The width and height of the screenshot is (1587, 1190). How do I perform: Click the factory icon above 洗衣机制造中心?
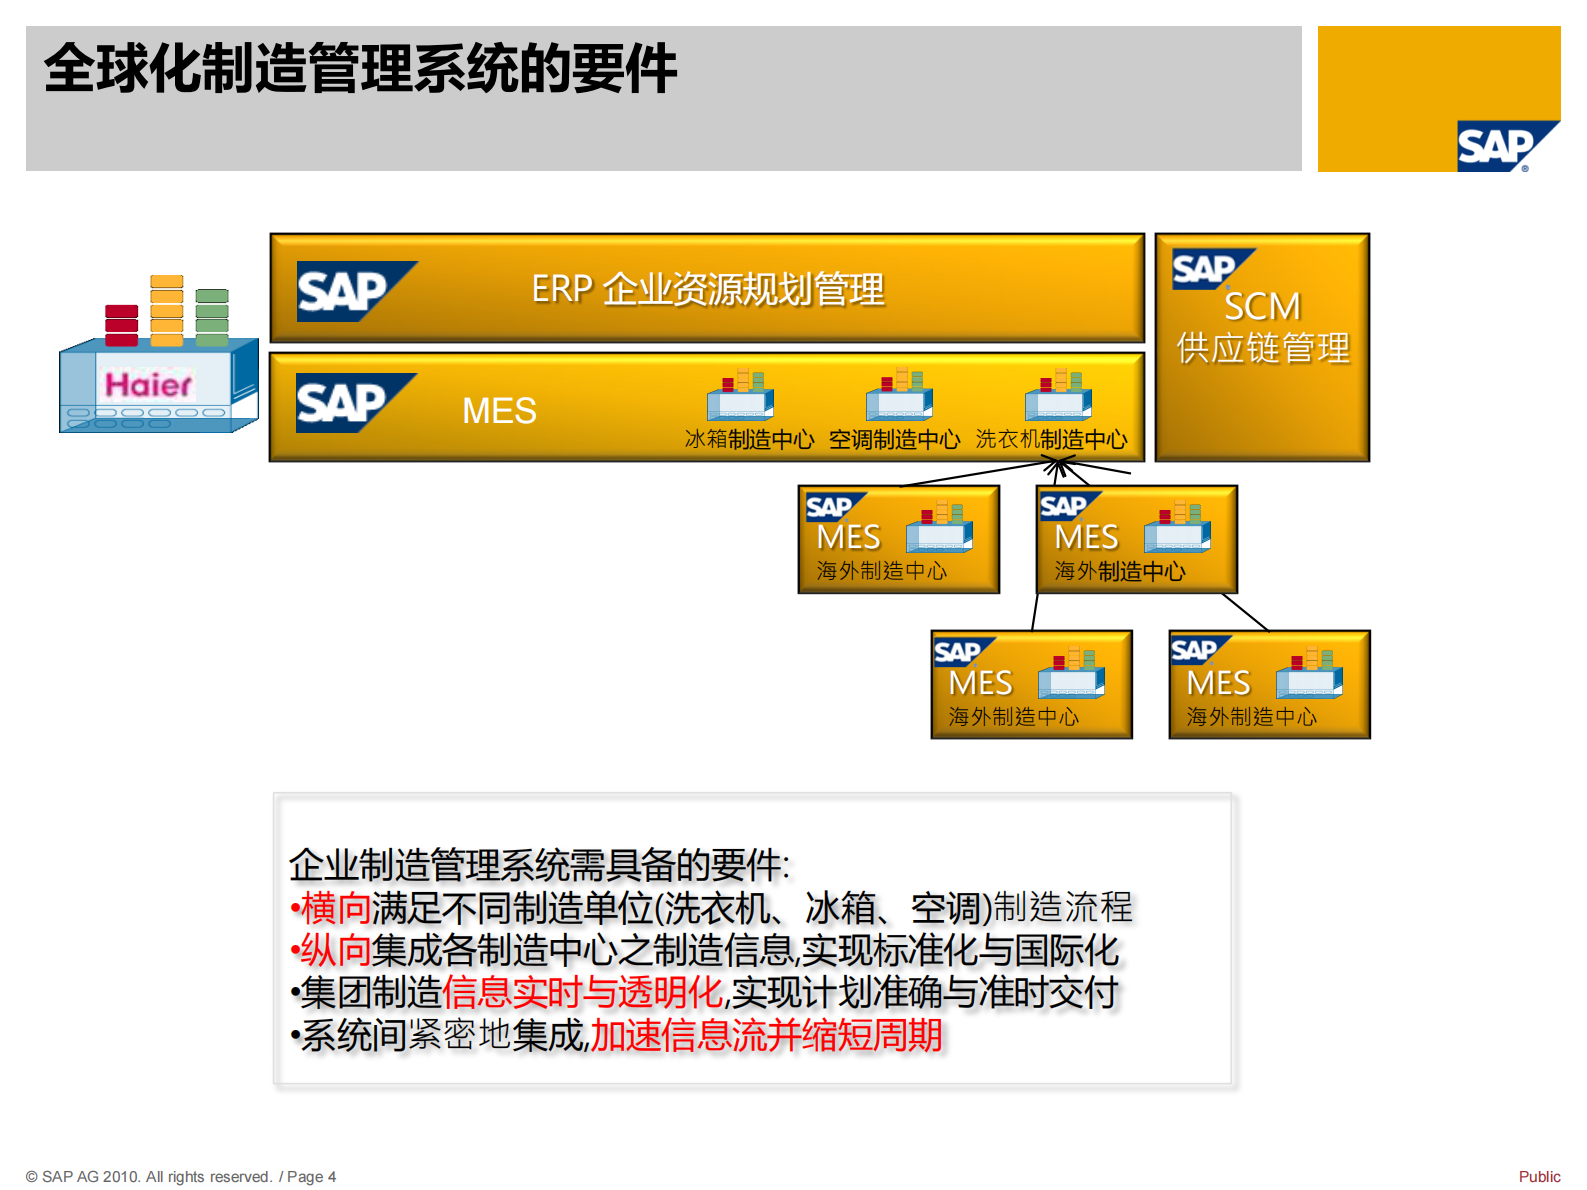[x=1058, y=394]
